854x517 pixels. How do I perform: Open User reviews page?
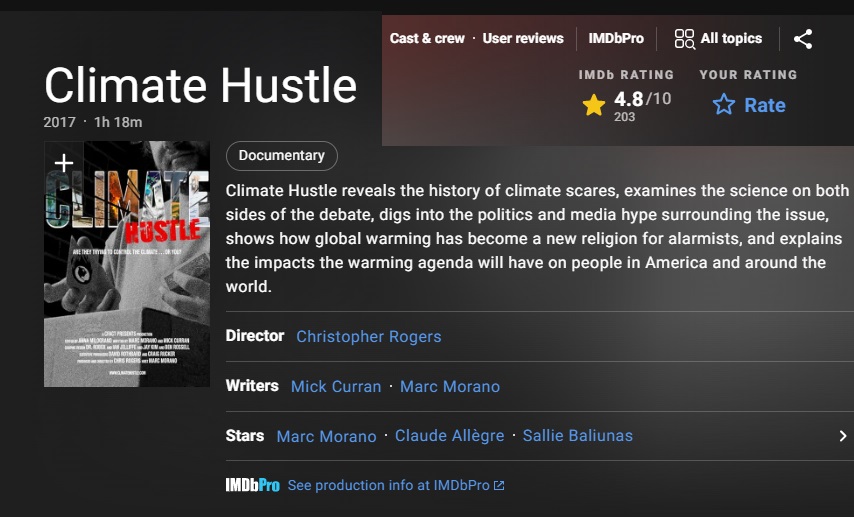[x=523, y=38]
